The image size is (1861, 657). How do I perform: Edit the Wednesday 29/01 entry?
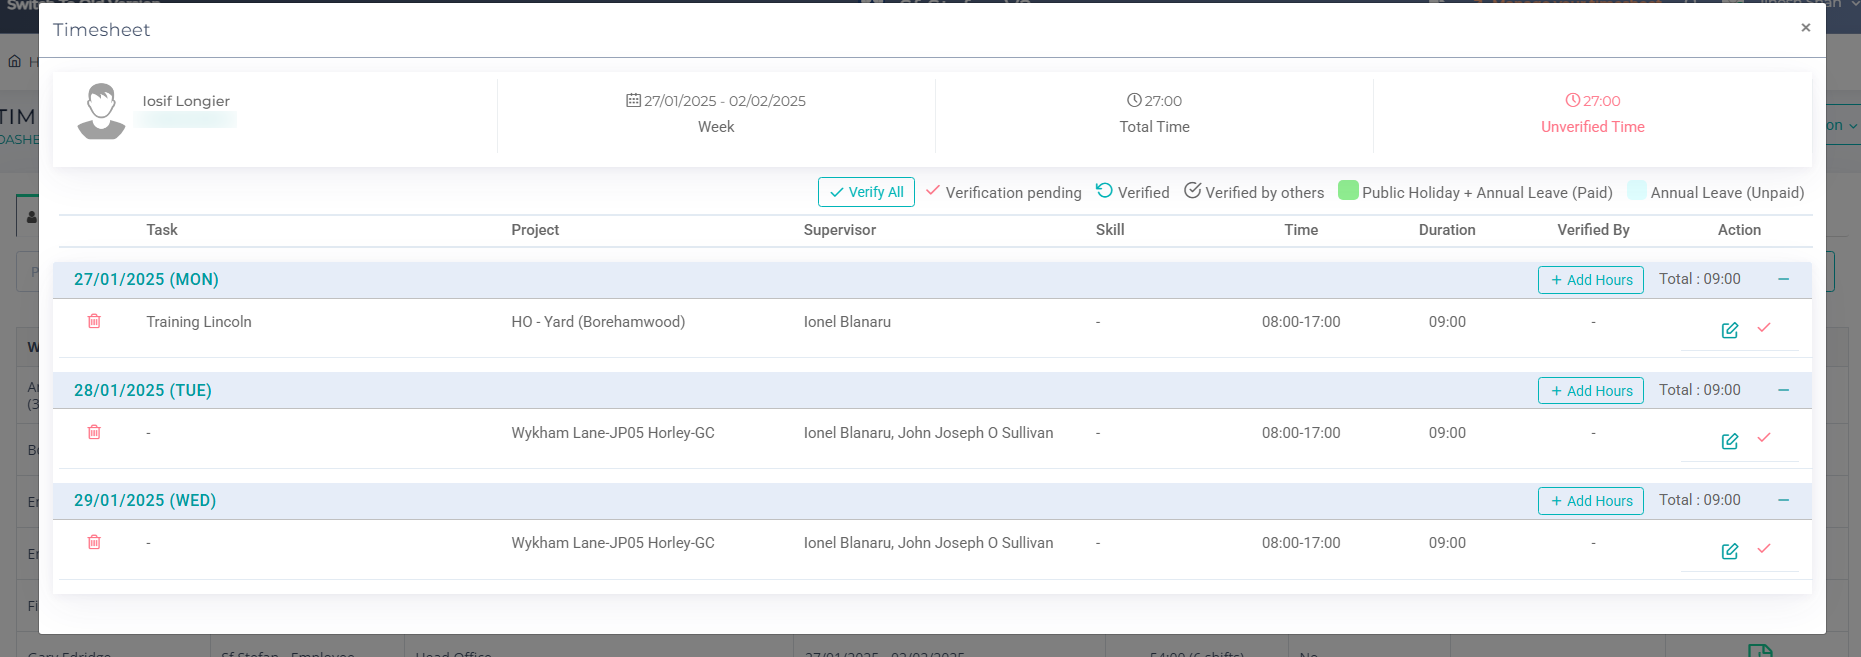click(x=1729, y=551)
